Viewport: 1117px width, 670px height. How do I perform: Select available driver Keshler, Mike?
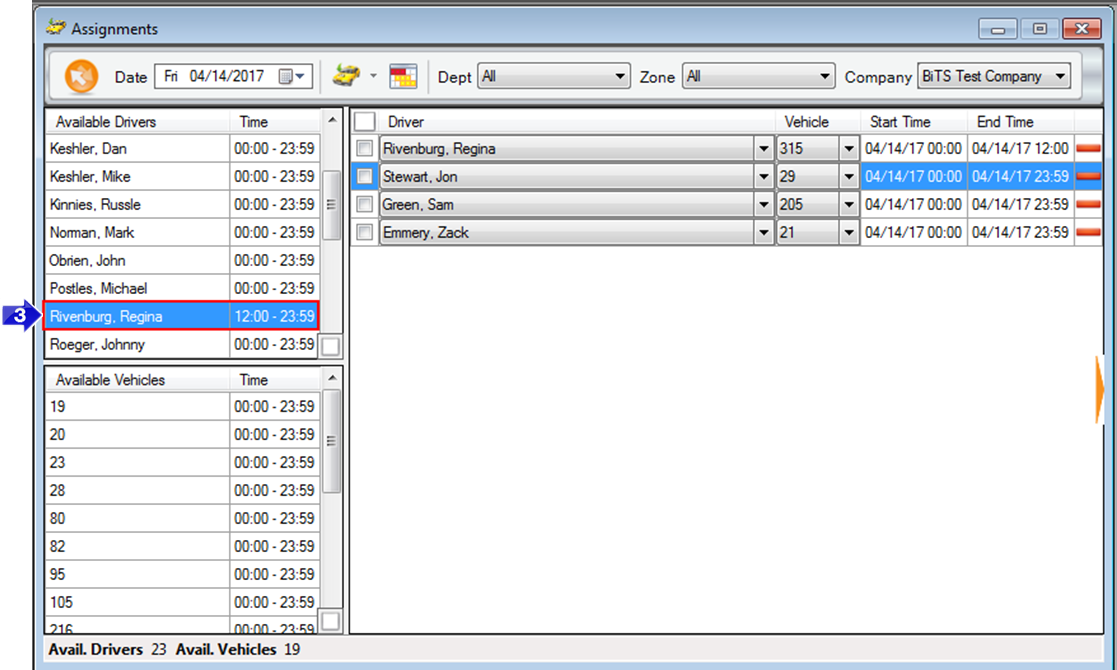[182, 177]
